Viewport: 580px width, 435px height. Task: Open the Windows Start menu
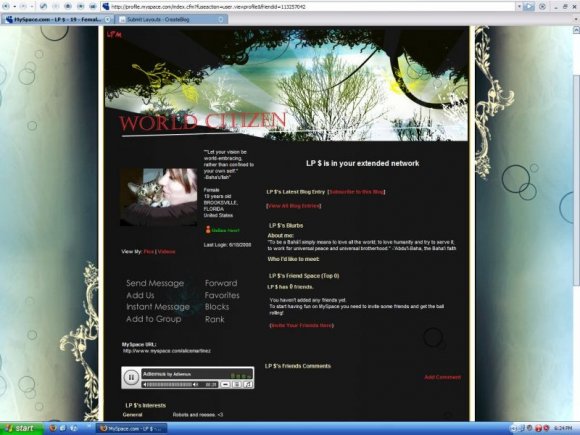[x=22, y=428]
